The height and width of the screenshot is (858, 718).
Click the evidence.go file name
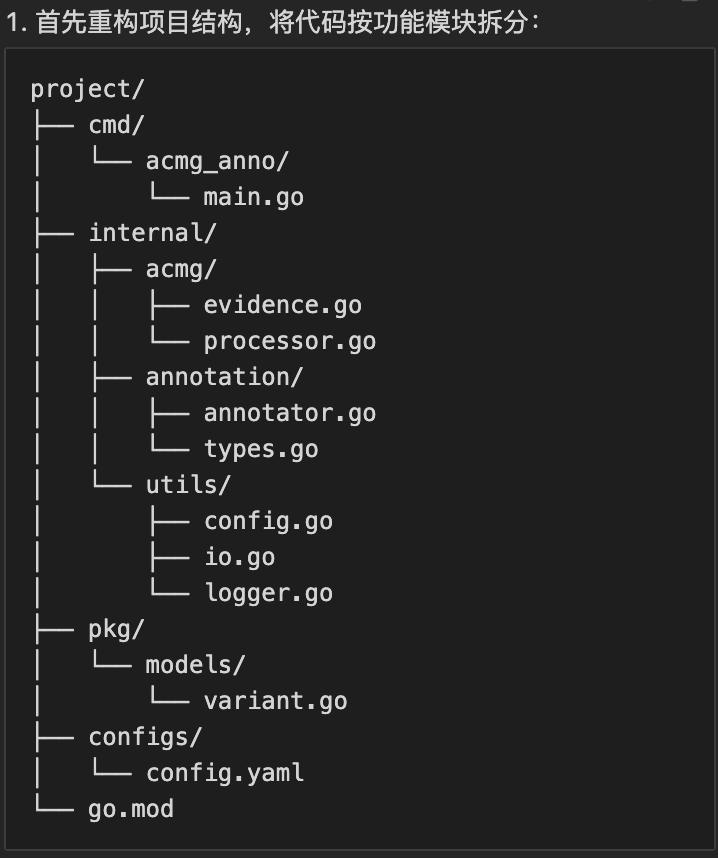coord(282,305)
